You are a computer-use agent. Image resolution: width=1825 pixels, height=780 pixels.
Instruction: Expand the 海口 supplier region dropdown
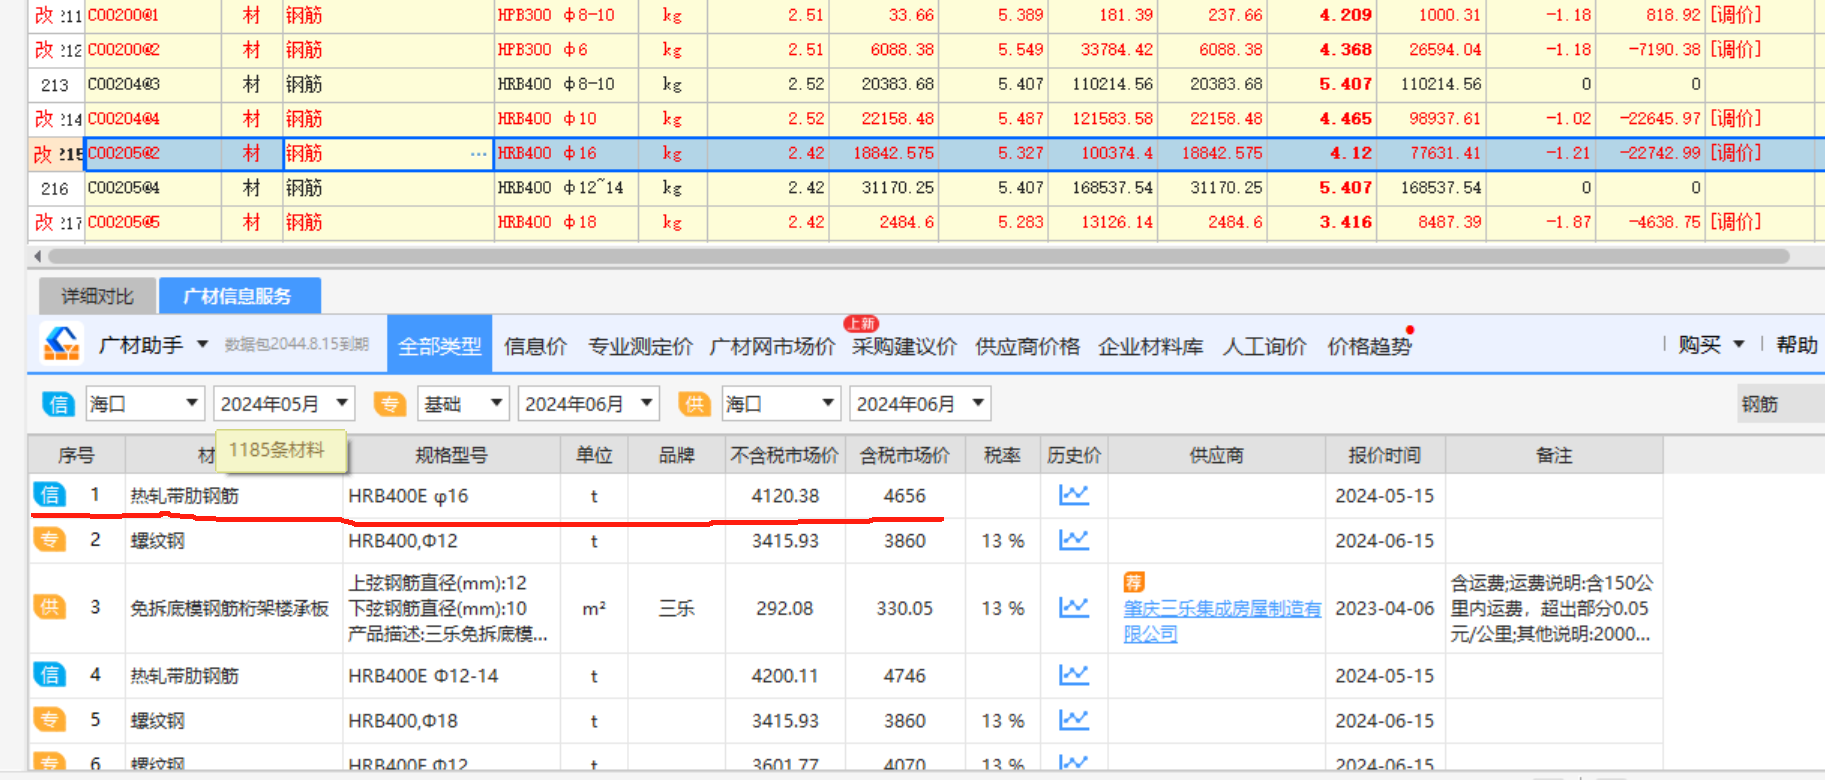coord(828,404)
